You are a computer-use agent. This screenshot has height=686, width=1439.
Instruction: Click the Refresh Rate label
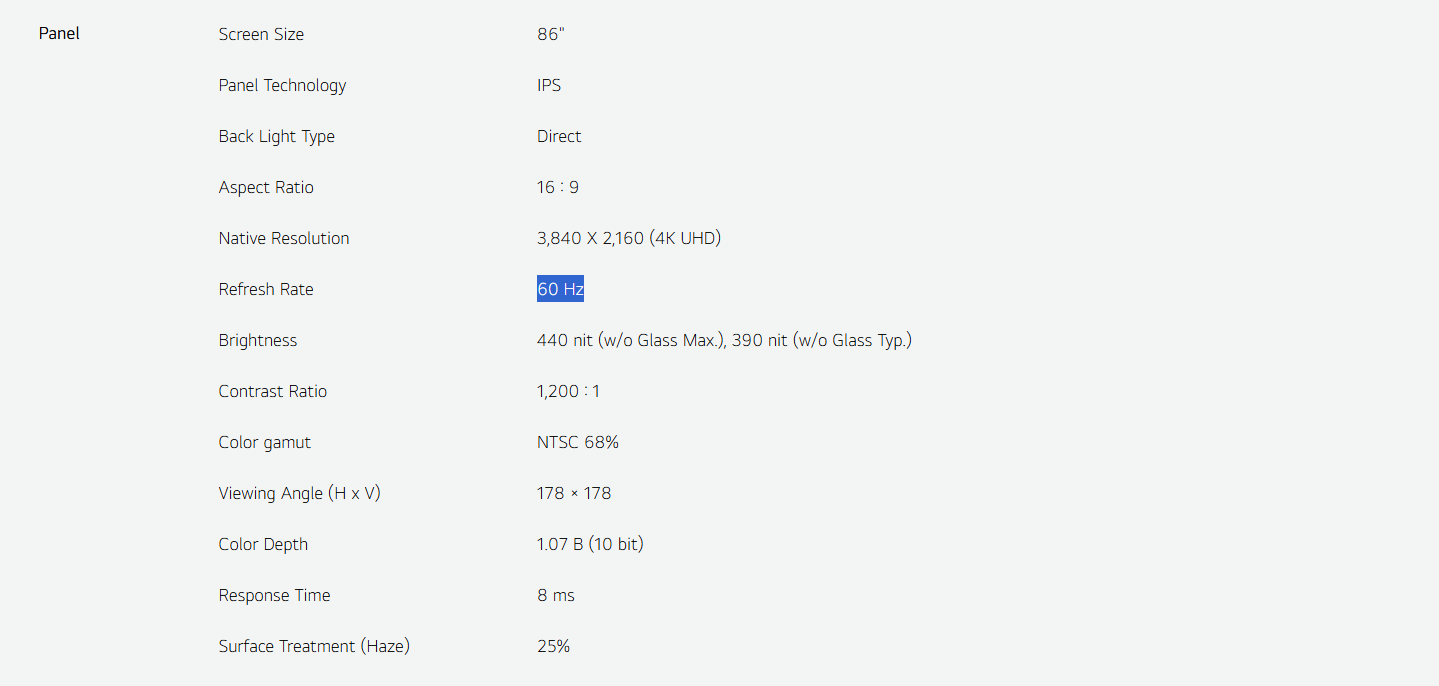pyautogui.click(x=266, y=289)
